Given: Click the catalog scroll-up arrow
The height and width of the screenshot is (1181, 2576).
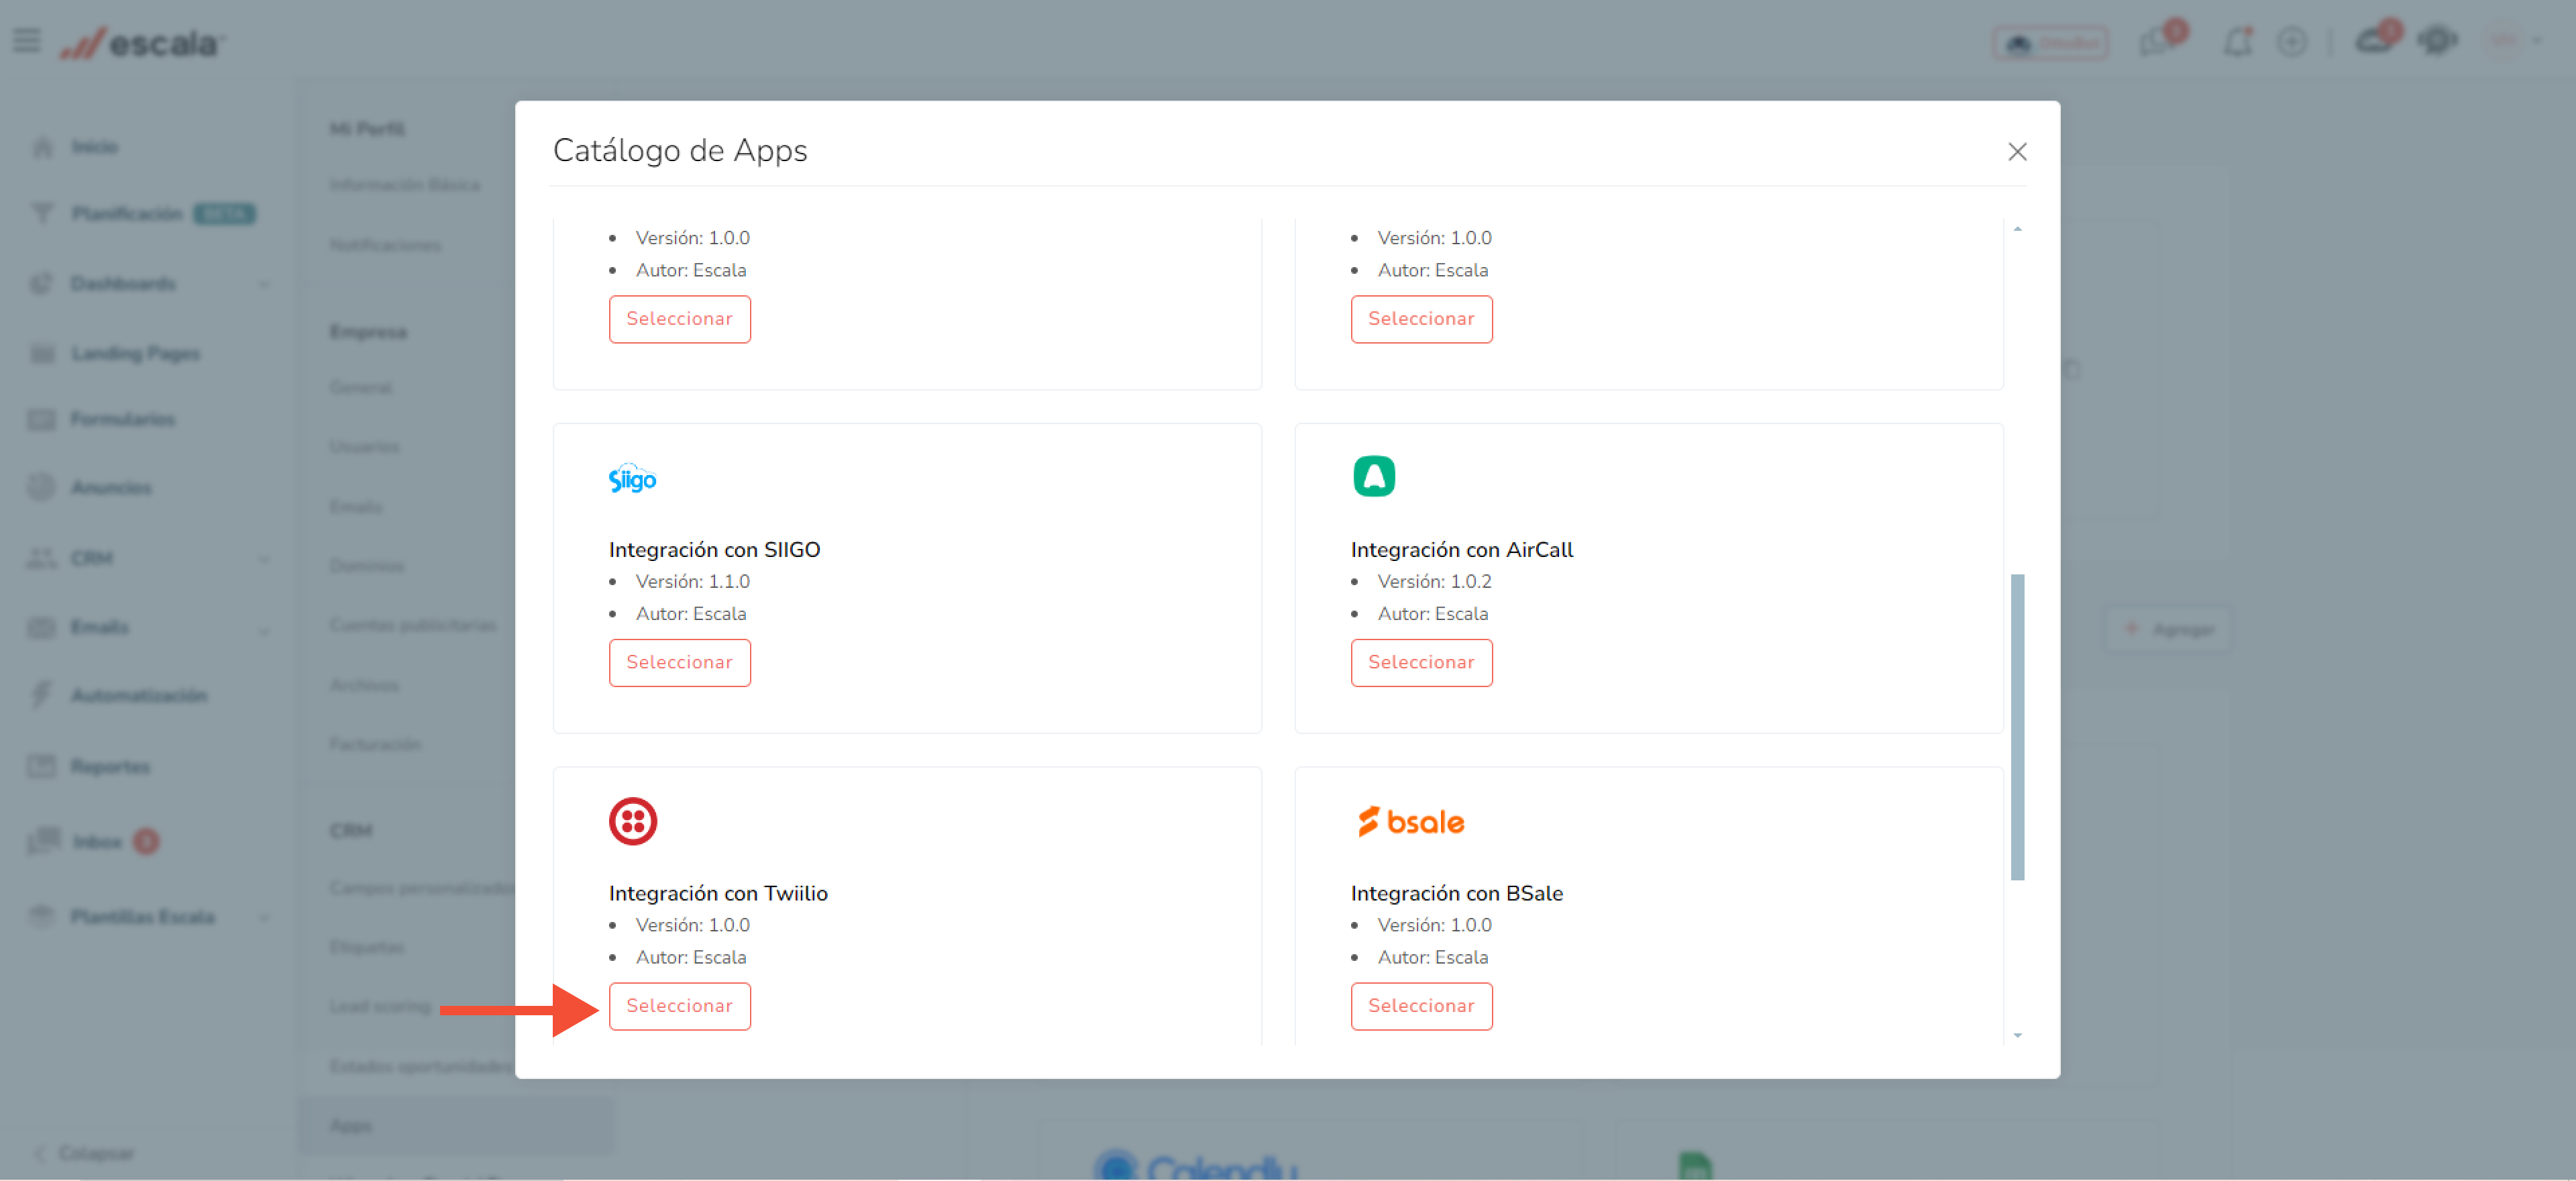Looking at the screenshot, I should tap(2017, 229).
